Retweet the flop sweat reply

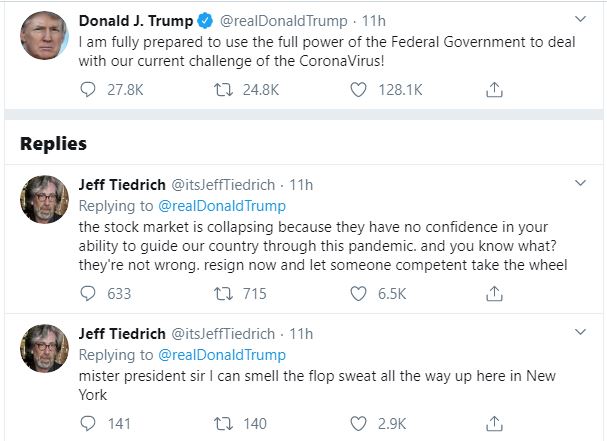pos(227,423)
